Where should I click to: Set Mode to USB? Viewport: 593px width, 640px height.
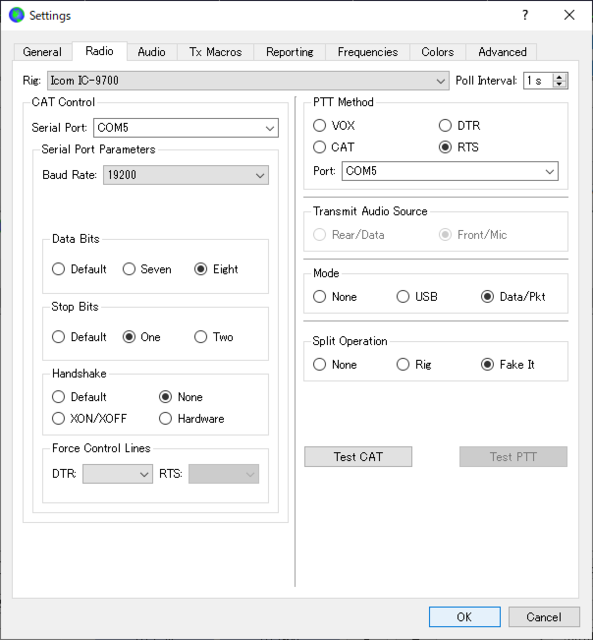click(417, 296)
